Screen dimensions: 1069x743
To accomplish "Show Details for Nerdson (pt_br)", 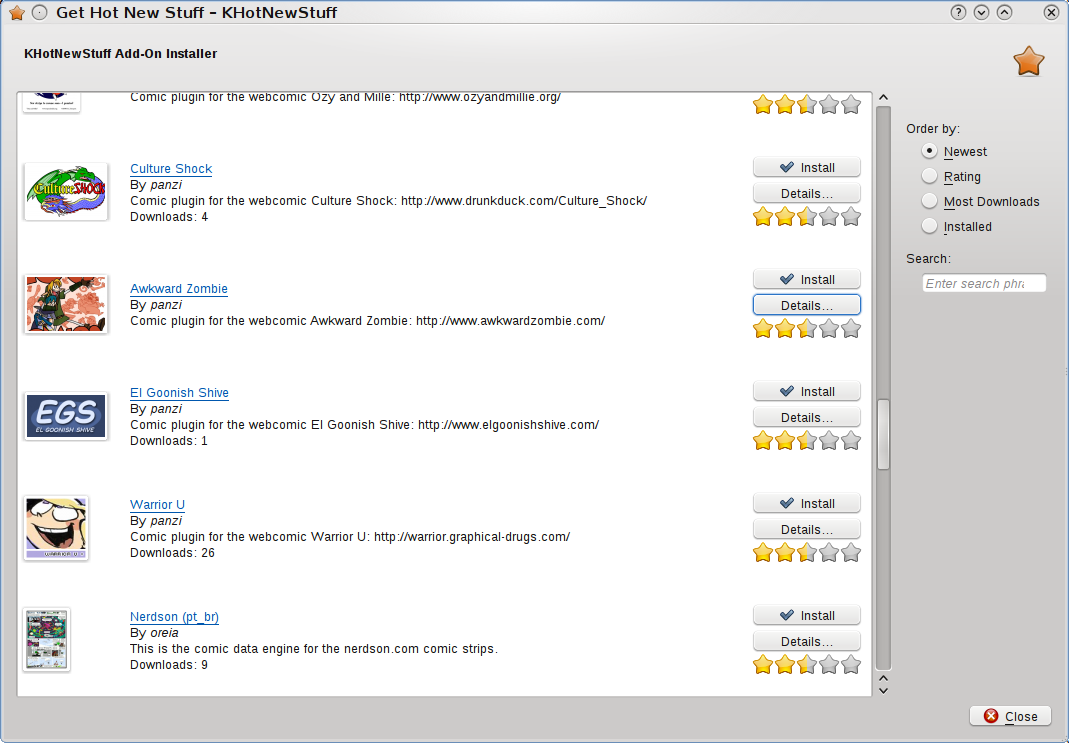I will pyautogui.click(x=807, y=641).
